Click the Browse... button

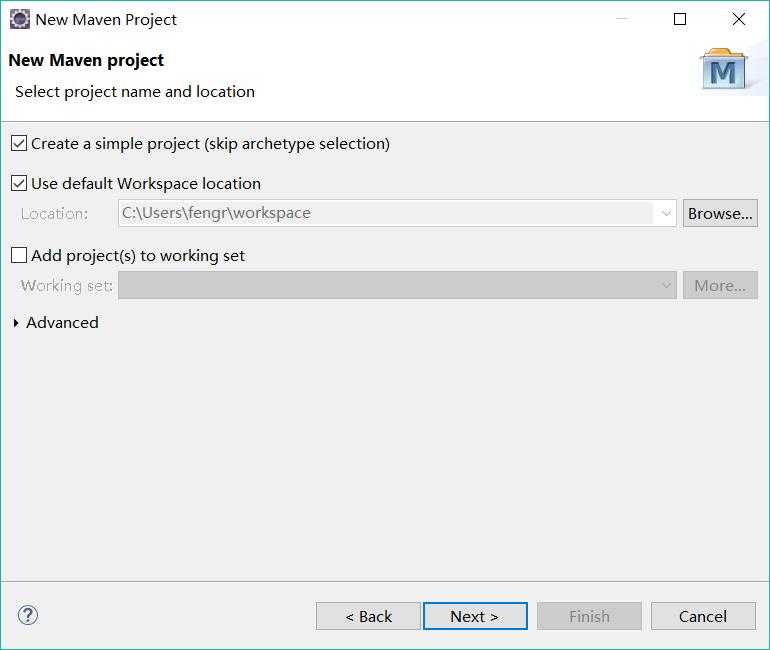720,213
